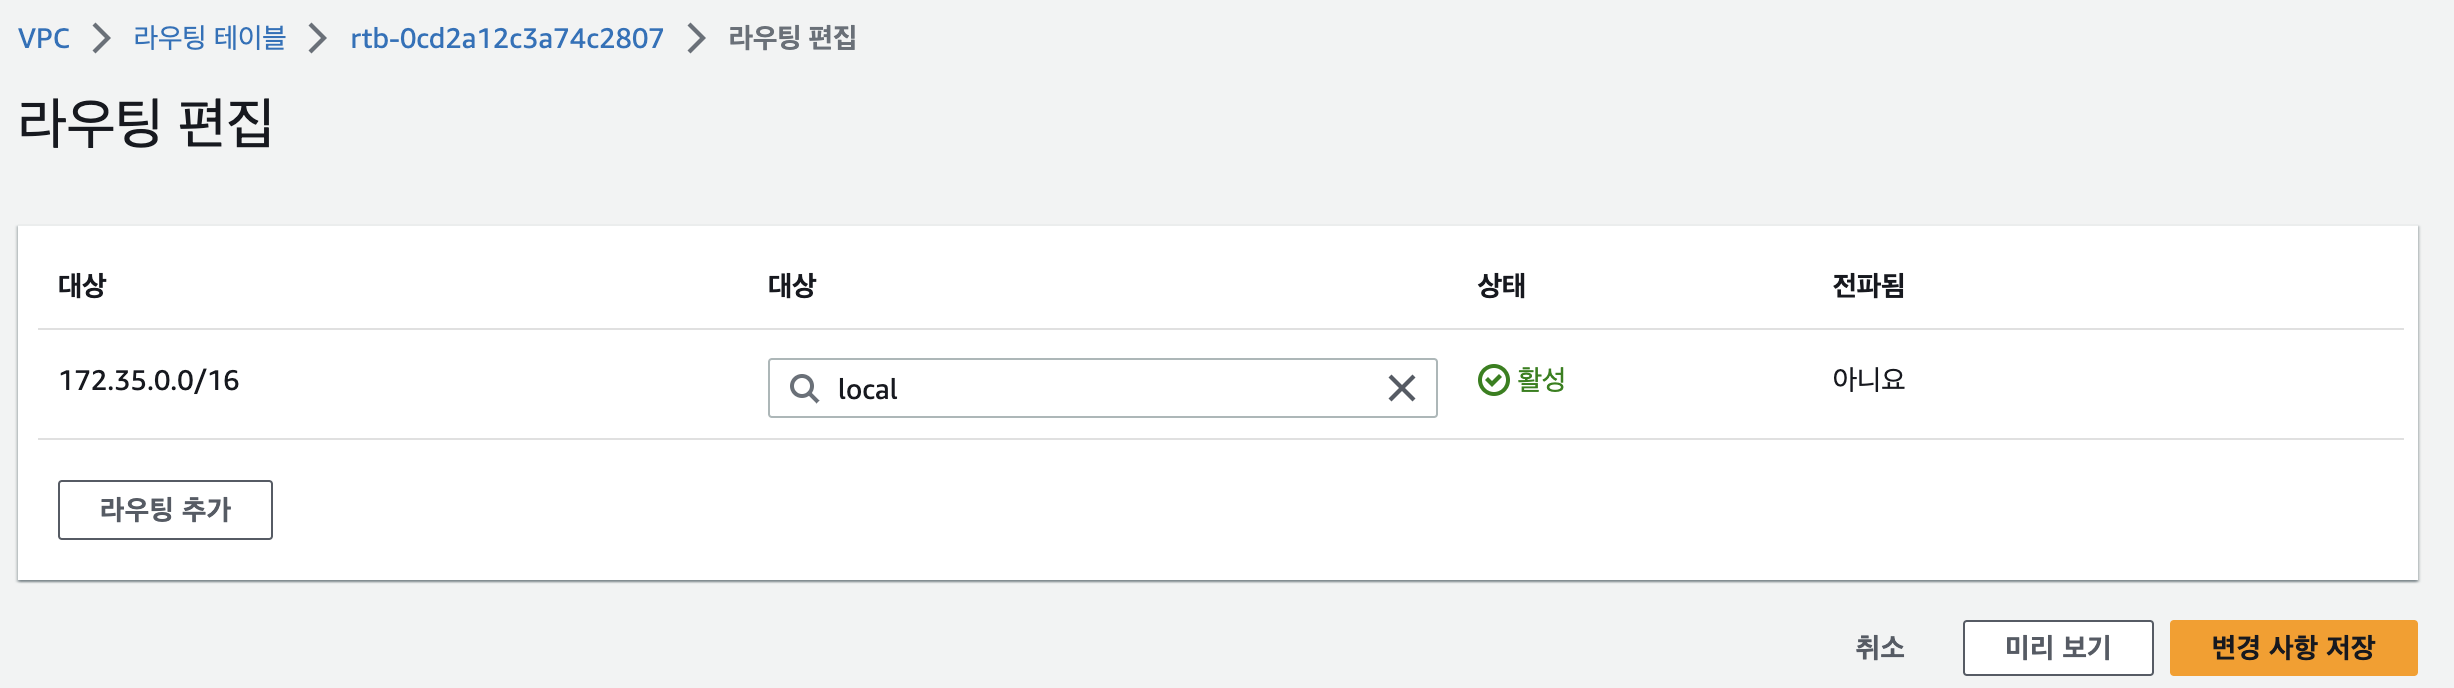Viewport: 2454px width, 688px height.
Task: Click the 아니요 propagated value
Action: coord(1868,380)
